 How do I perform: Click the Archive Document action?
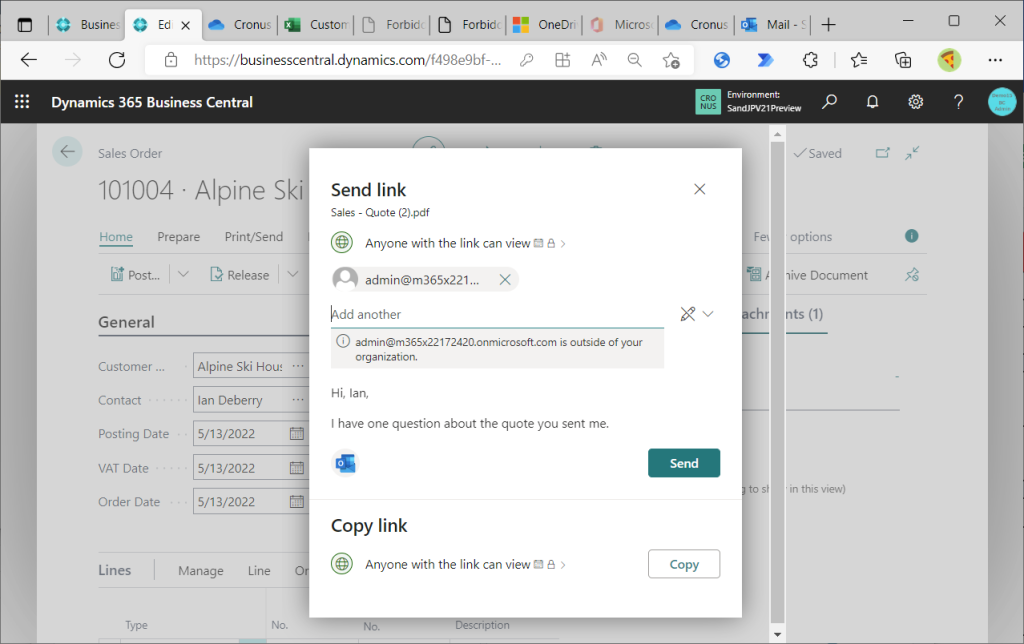tap(808, 275)
